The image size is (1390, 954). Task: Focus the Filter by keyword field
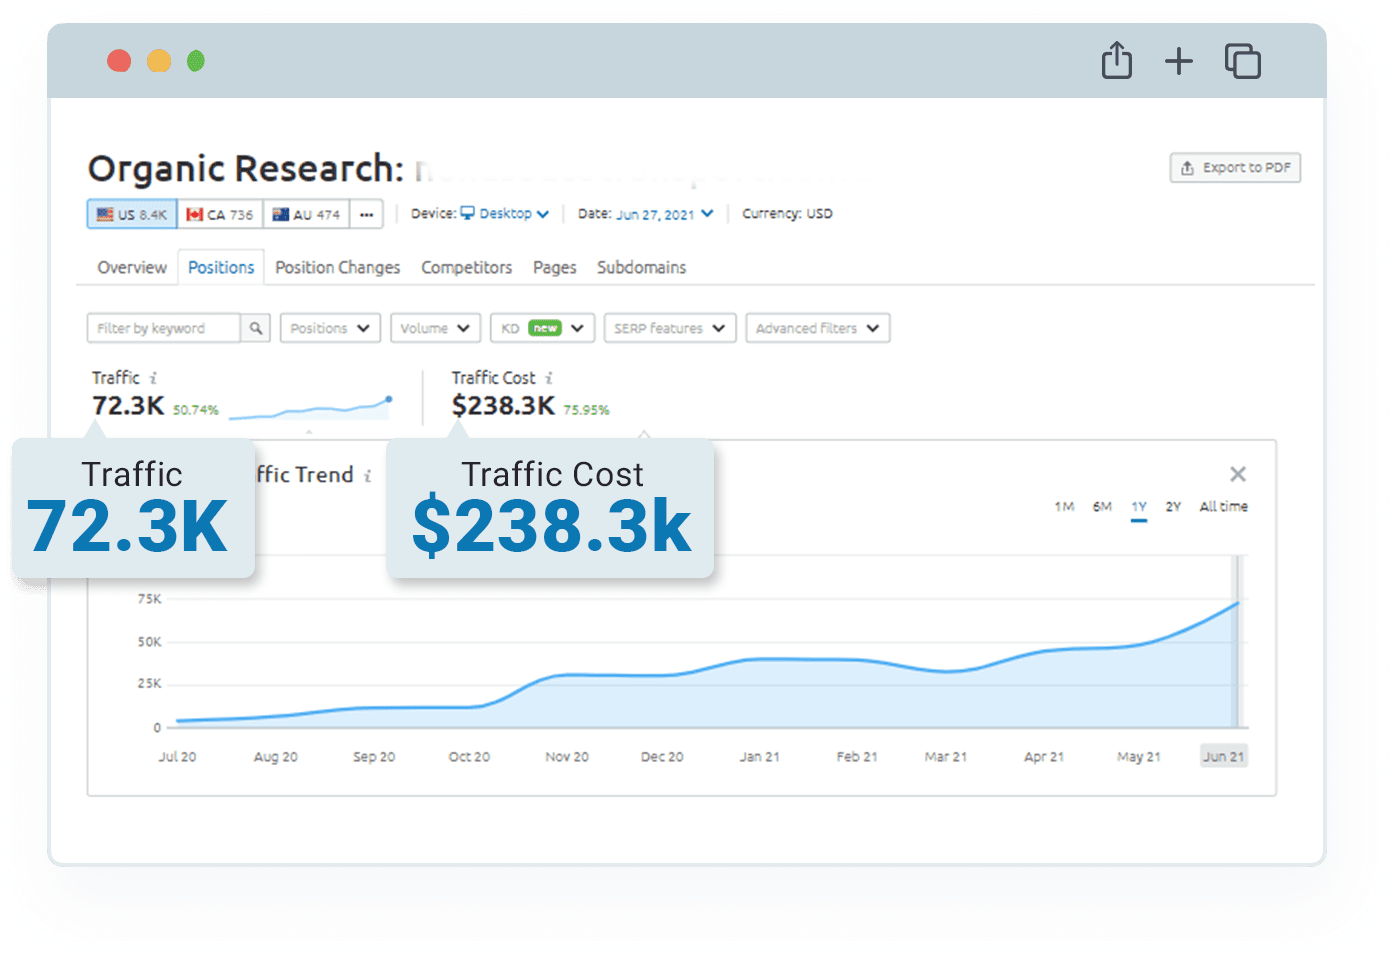click(x=163, y=328)
